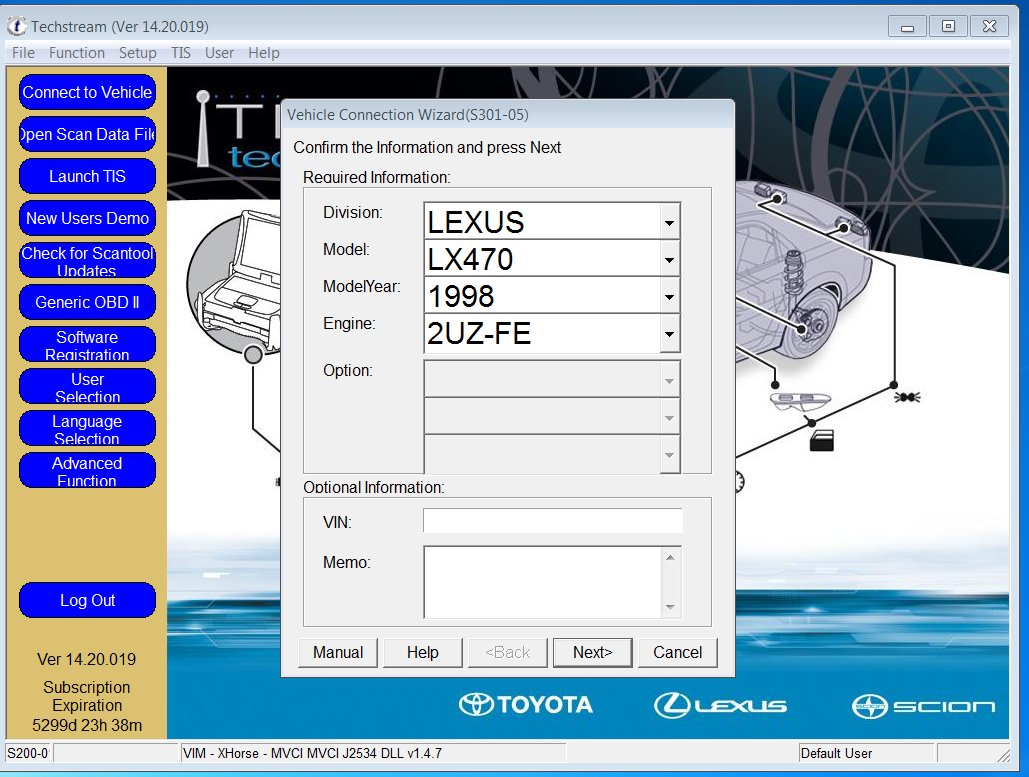This screenshot has width=1029, height=777.
Task: Click the Connect to Vehicle button
Action: coord(87,93)
